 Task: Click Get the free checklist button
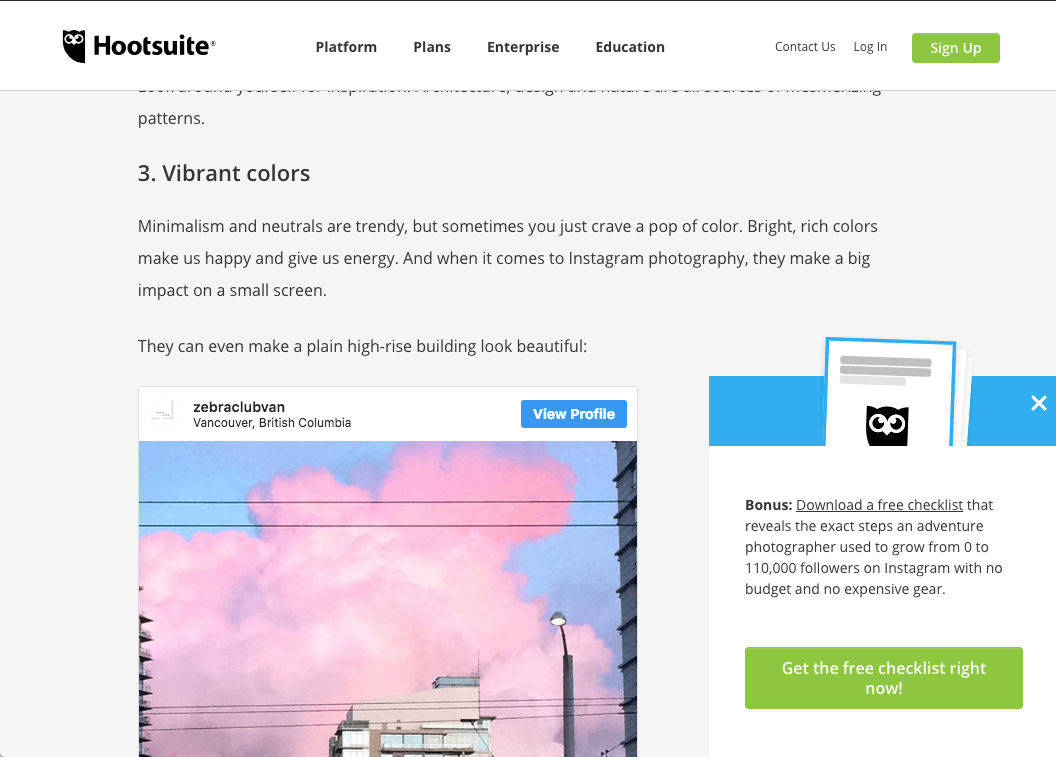(884, 678)
